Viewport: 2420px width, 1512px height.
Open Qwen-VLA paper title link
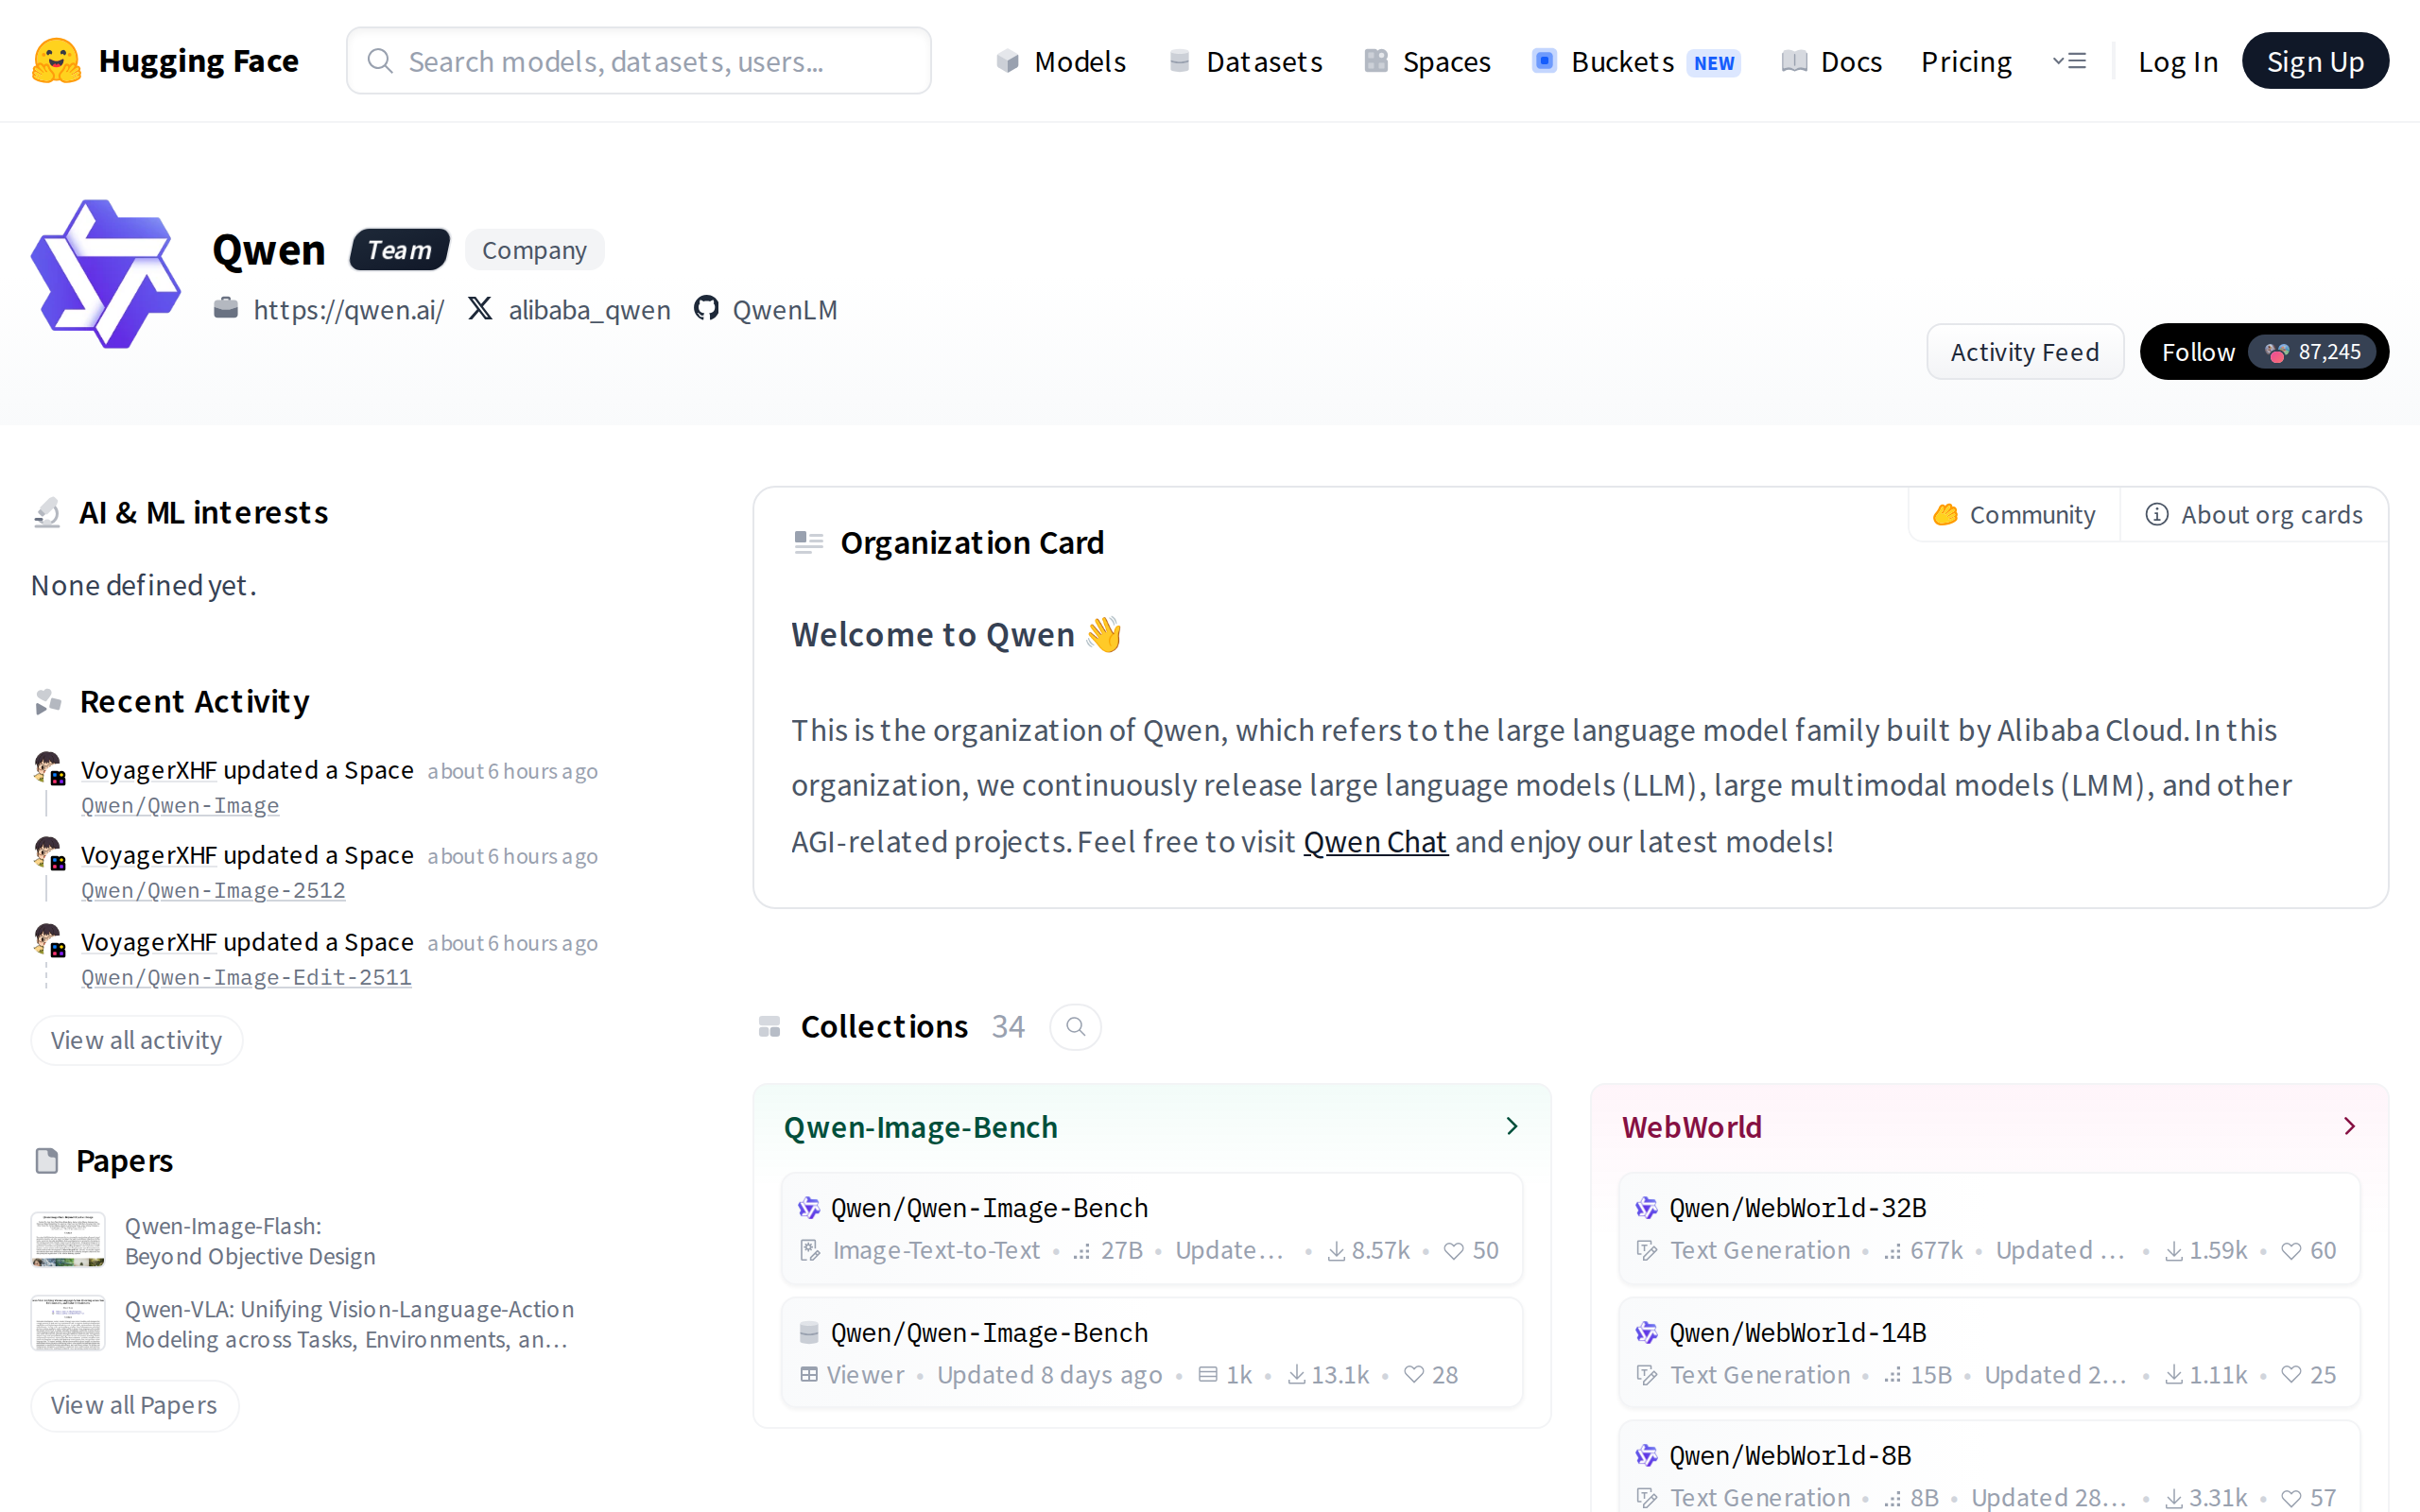click(350, 1324)
